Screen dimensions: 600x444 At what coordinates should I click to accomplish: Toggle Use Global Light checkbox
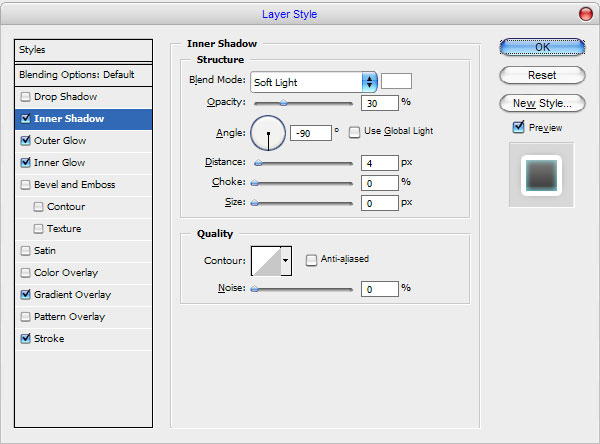(x=354, y=132)
